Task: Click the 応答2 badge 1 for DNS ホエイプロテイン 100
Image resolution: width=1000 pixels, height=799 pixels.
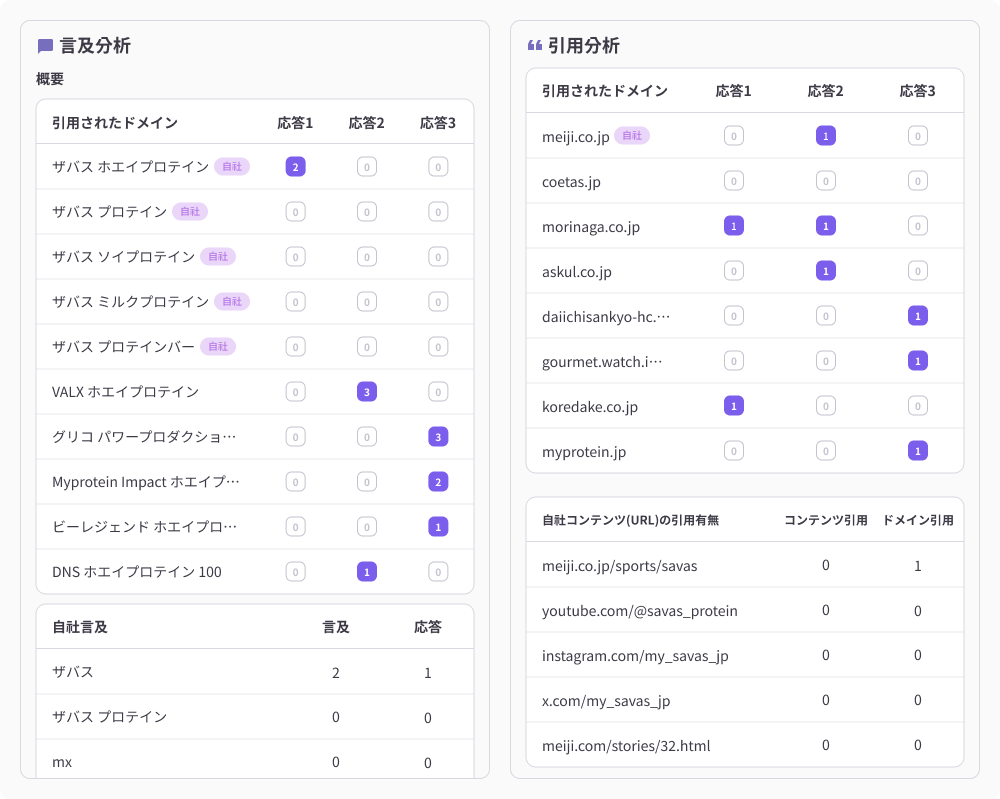Action: [367, 572]
